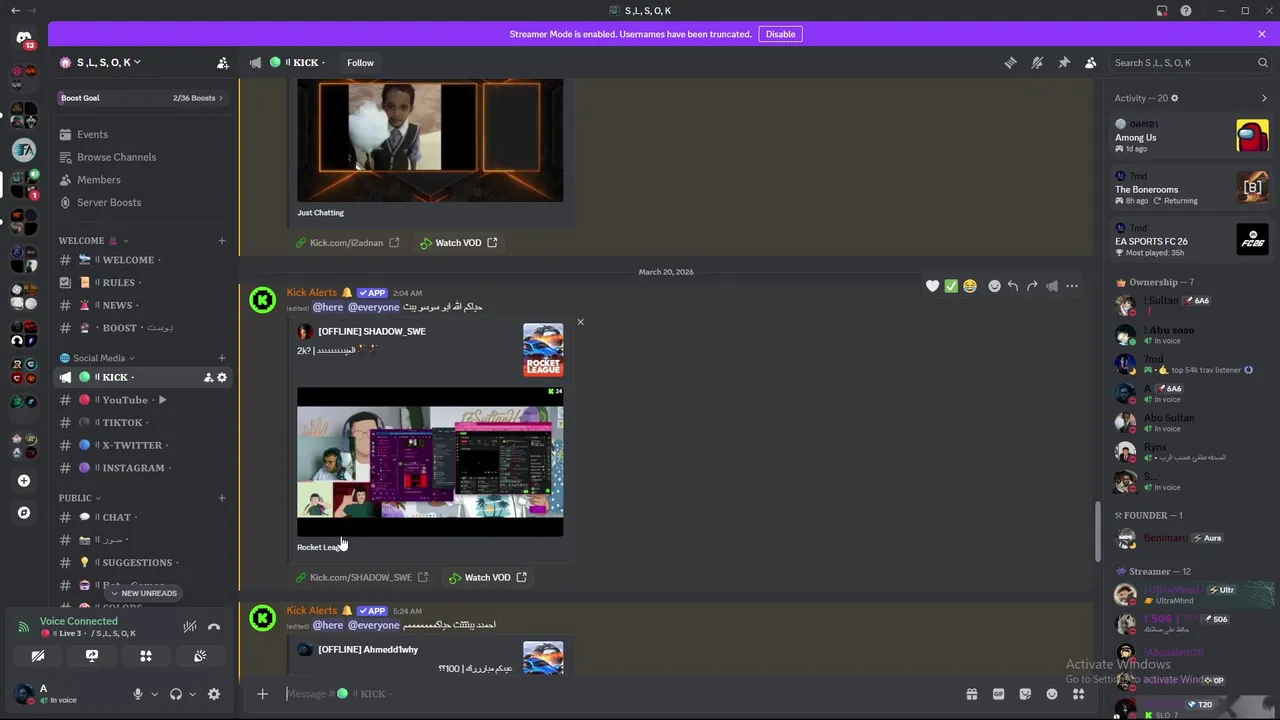This screenshot has height=720, width=1280.
Task: Open the S,L,S,O,K server dropdown menu
Action: [x=100, y=62]
